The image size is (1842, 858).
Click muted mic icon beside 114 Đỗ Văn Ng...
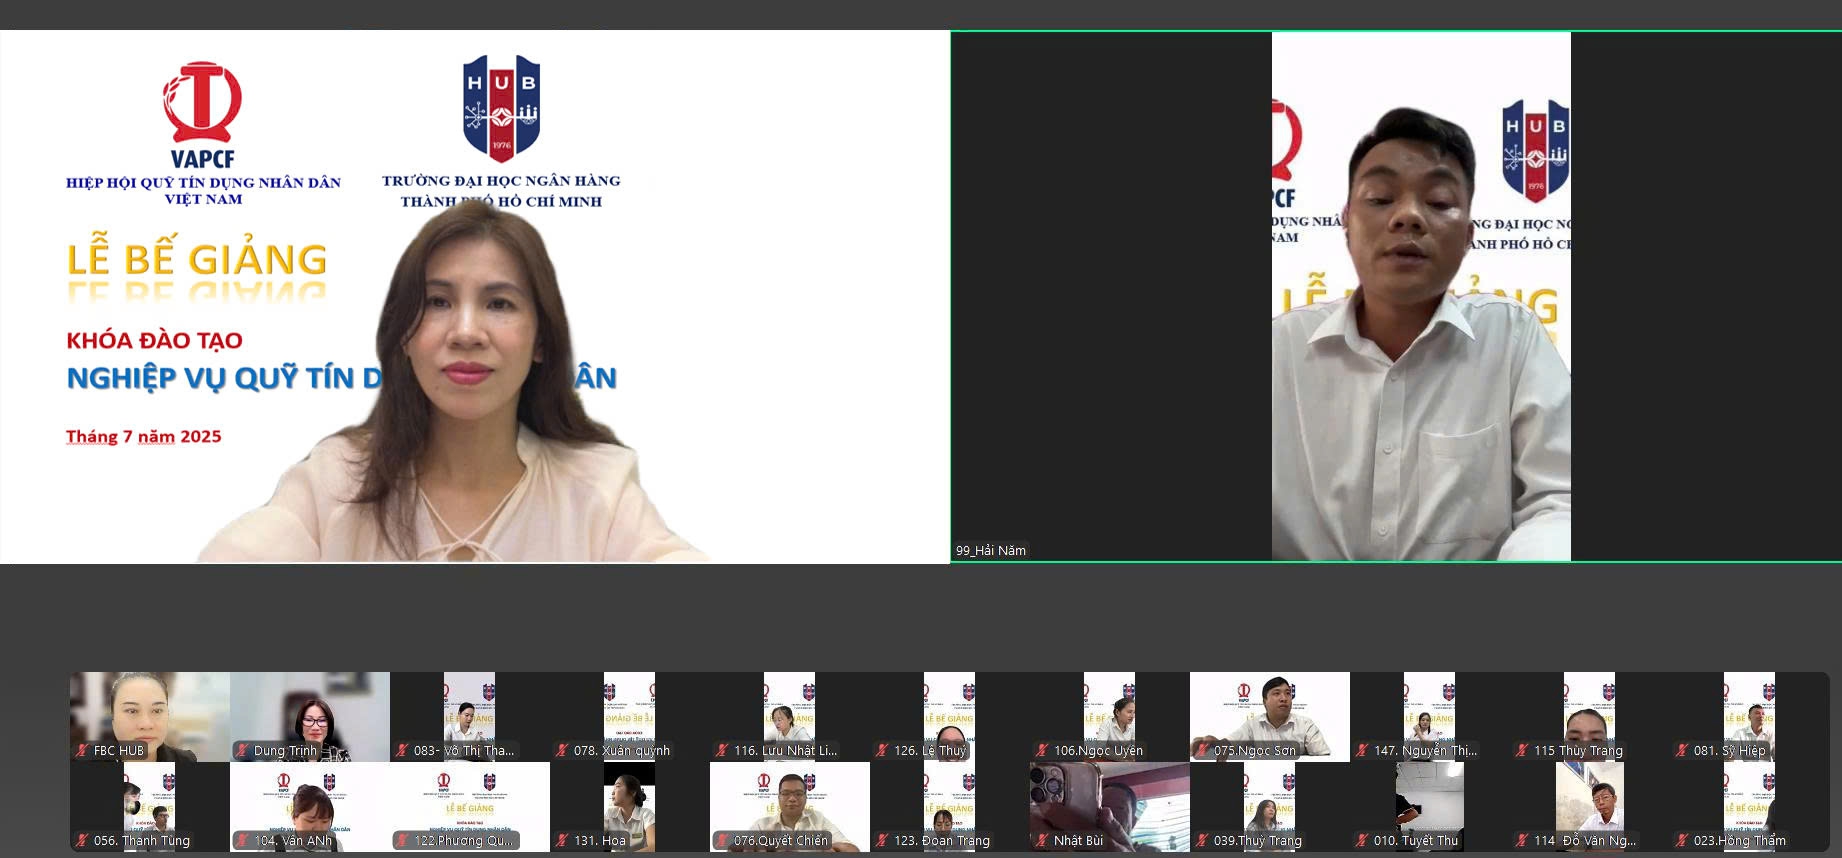tap(1522, 840)
